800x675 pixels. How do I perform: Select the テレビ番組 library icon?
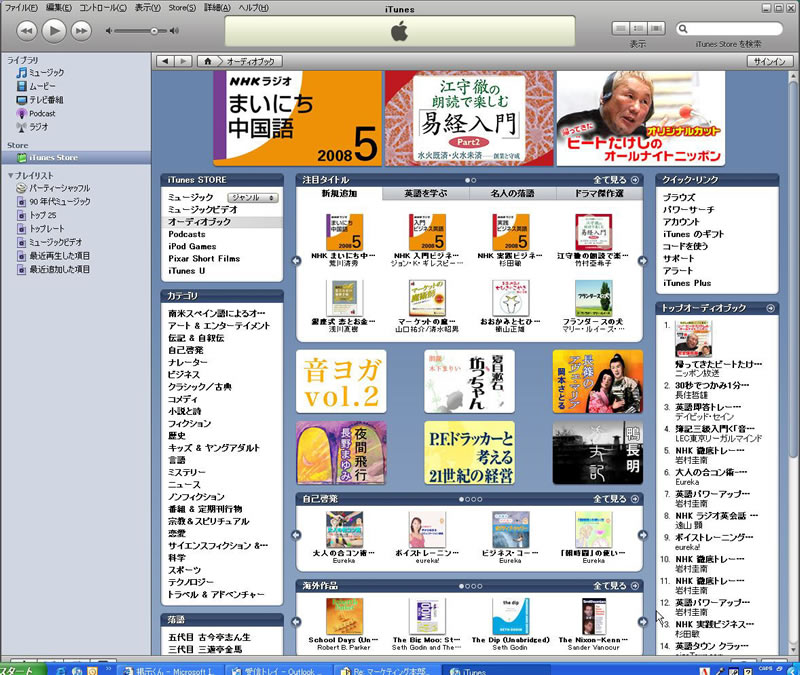pyautogui.click(x=21, y=100)
